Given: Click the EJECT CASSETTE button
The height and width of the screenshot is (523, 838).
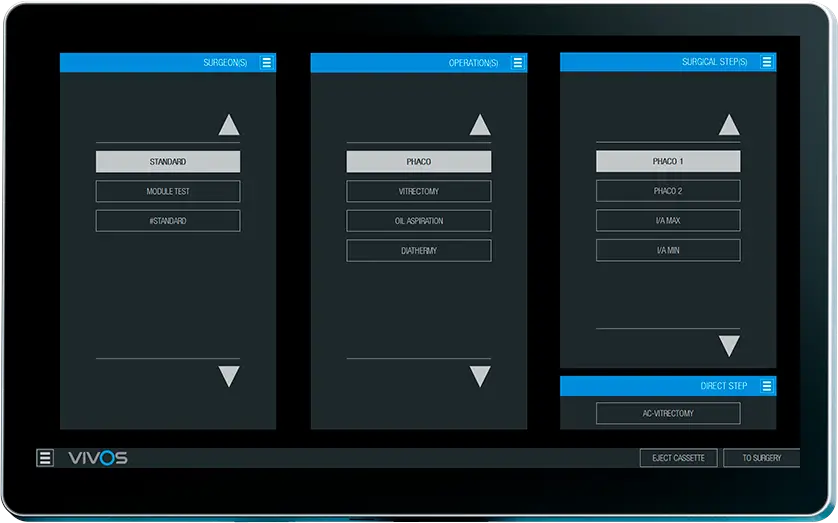Looking at the screenshot, I should (x=678, y=458).
